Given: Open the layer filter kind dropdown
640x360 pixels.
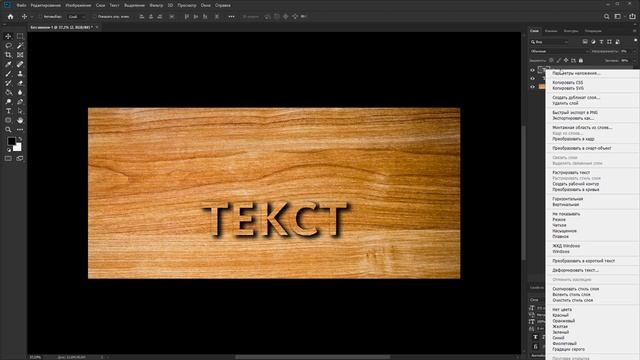Looking at the screenshot, I should point(549,42).
